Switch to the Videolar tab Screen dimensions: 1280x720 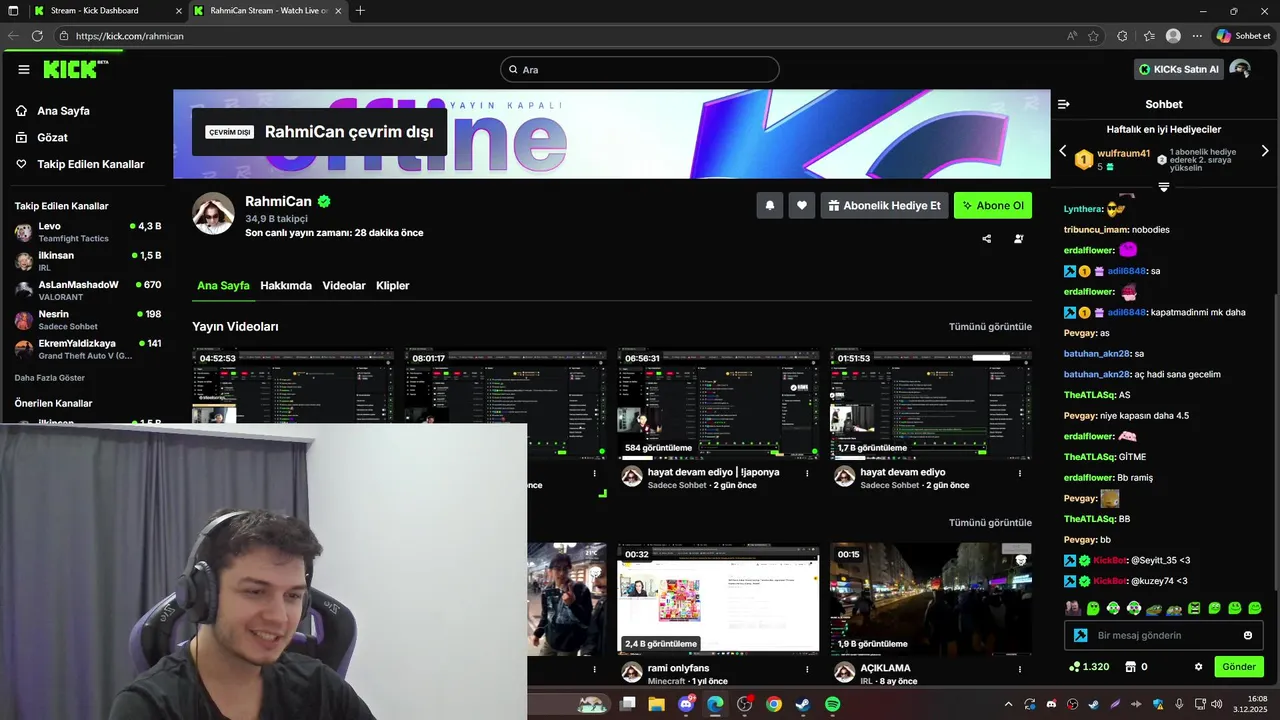pyautogui.click(x=344, y=286)
